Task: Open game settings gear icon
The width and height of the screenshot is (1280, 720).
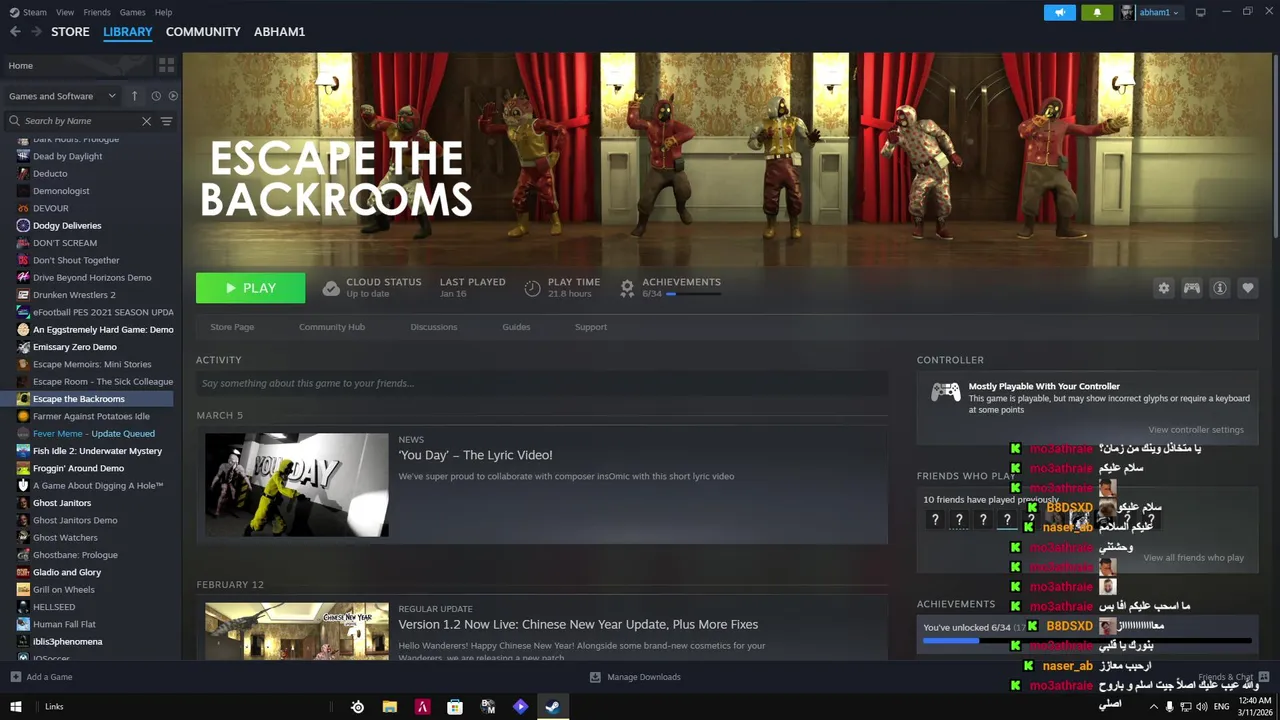Action: [1164, 288]
